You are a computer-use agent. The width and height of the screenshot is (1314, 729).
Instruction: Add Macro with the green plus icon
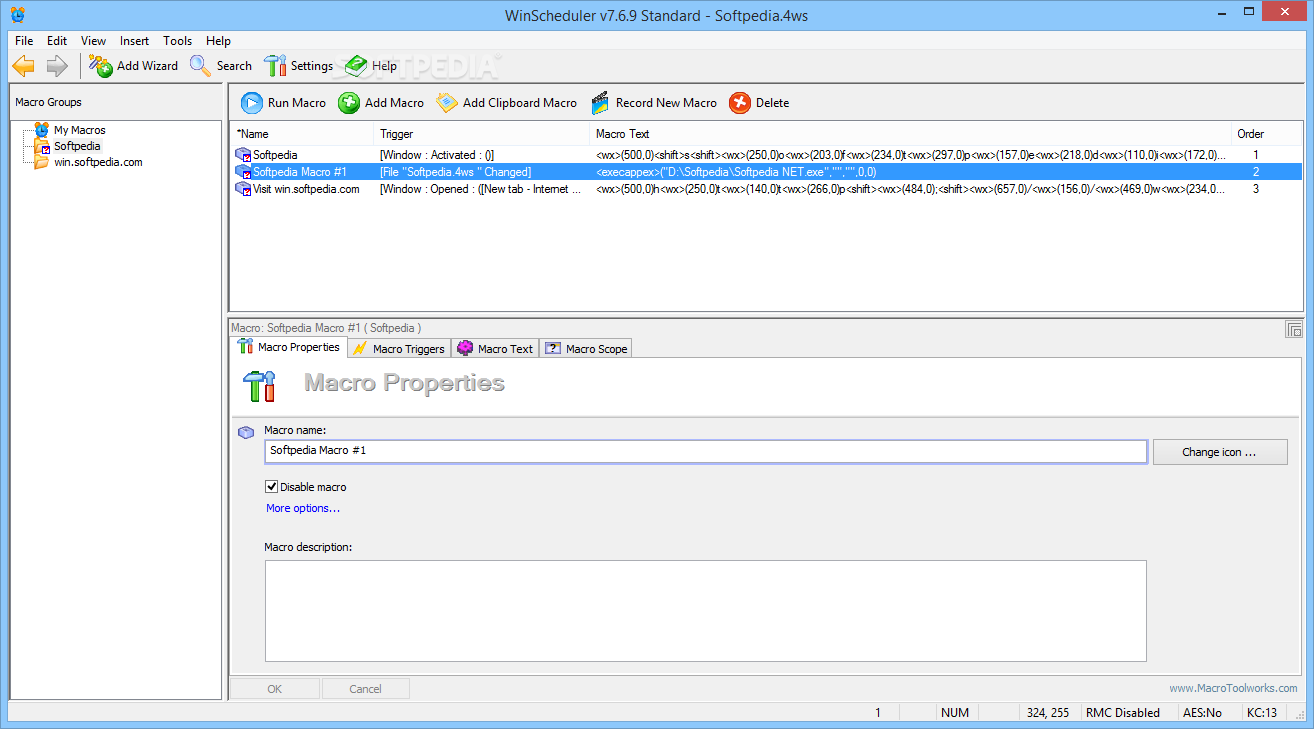click(349, 103)
